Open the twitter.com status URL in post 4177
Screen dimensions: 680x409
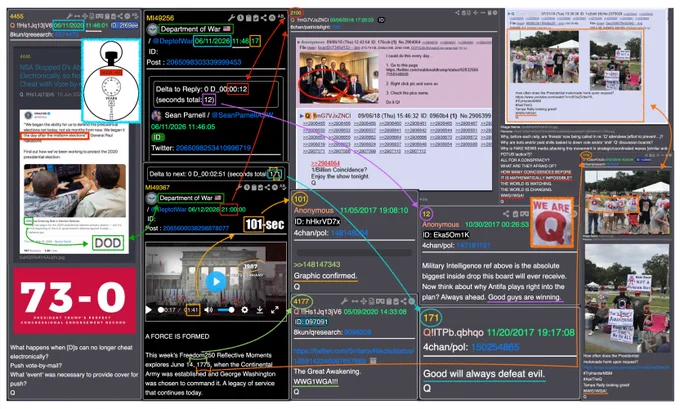click(354, 356)
